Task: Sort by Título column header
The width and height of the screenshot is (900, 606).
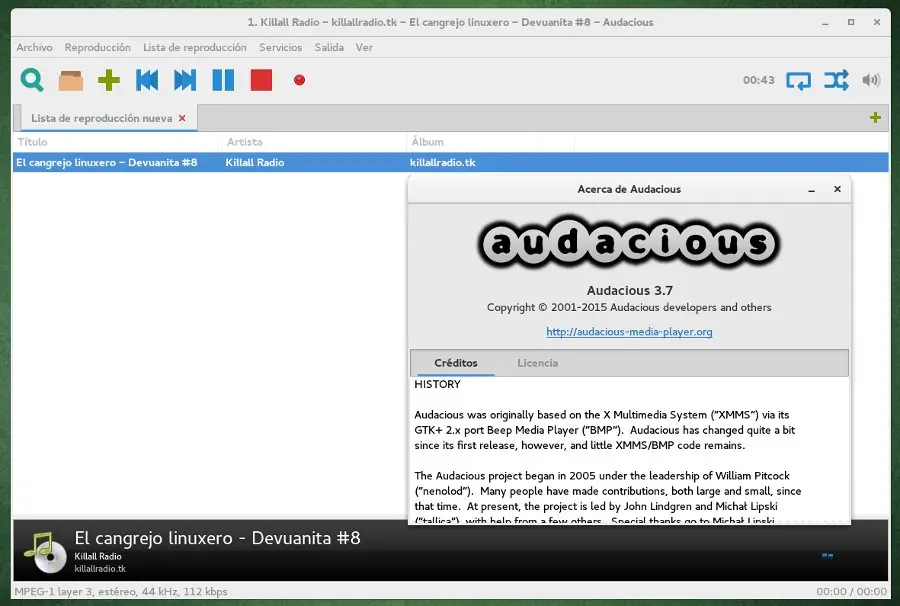Action: 117,142
